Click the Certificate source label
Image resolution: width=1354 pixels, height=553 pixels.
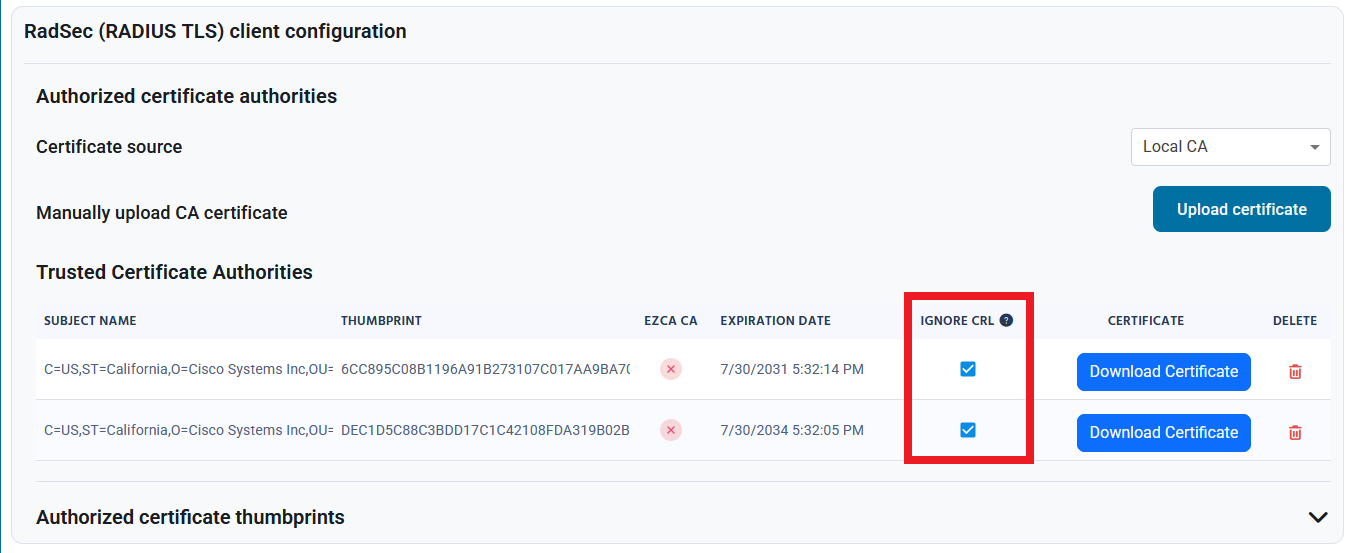point(109,147)
